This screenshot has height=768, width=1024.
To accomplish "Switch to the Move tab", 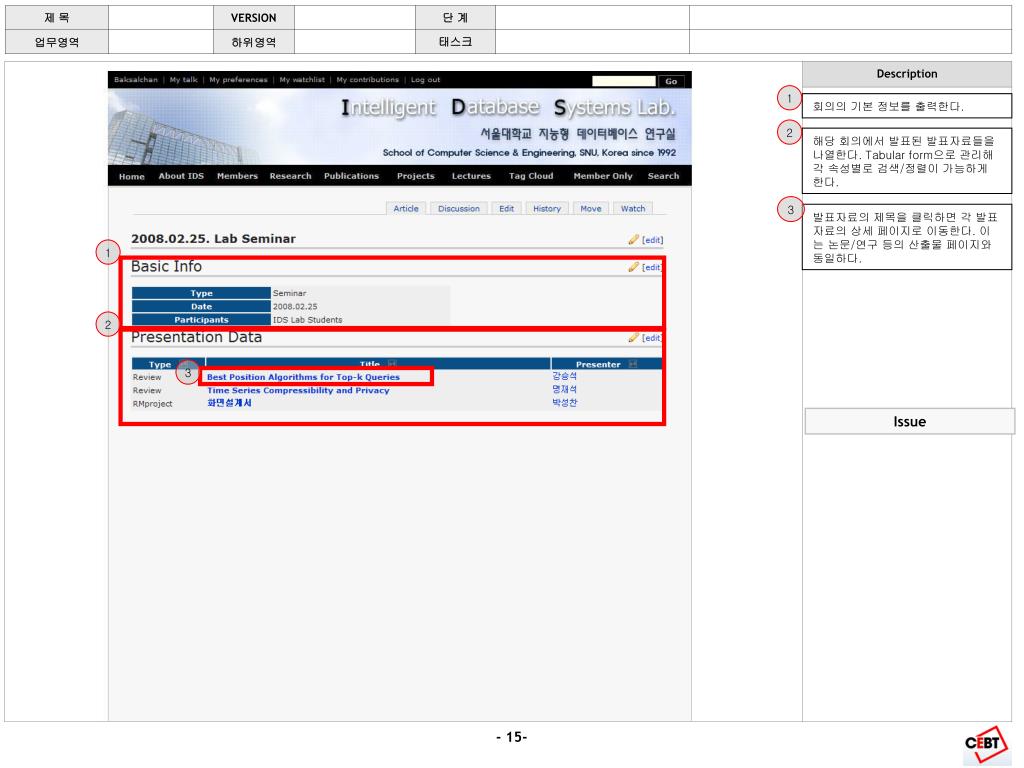I will 590,208.
